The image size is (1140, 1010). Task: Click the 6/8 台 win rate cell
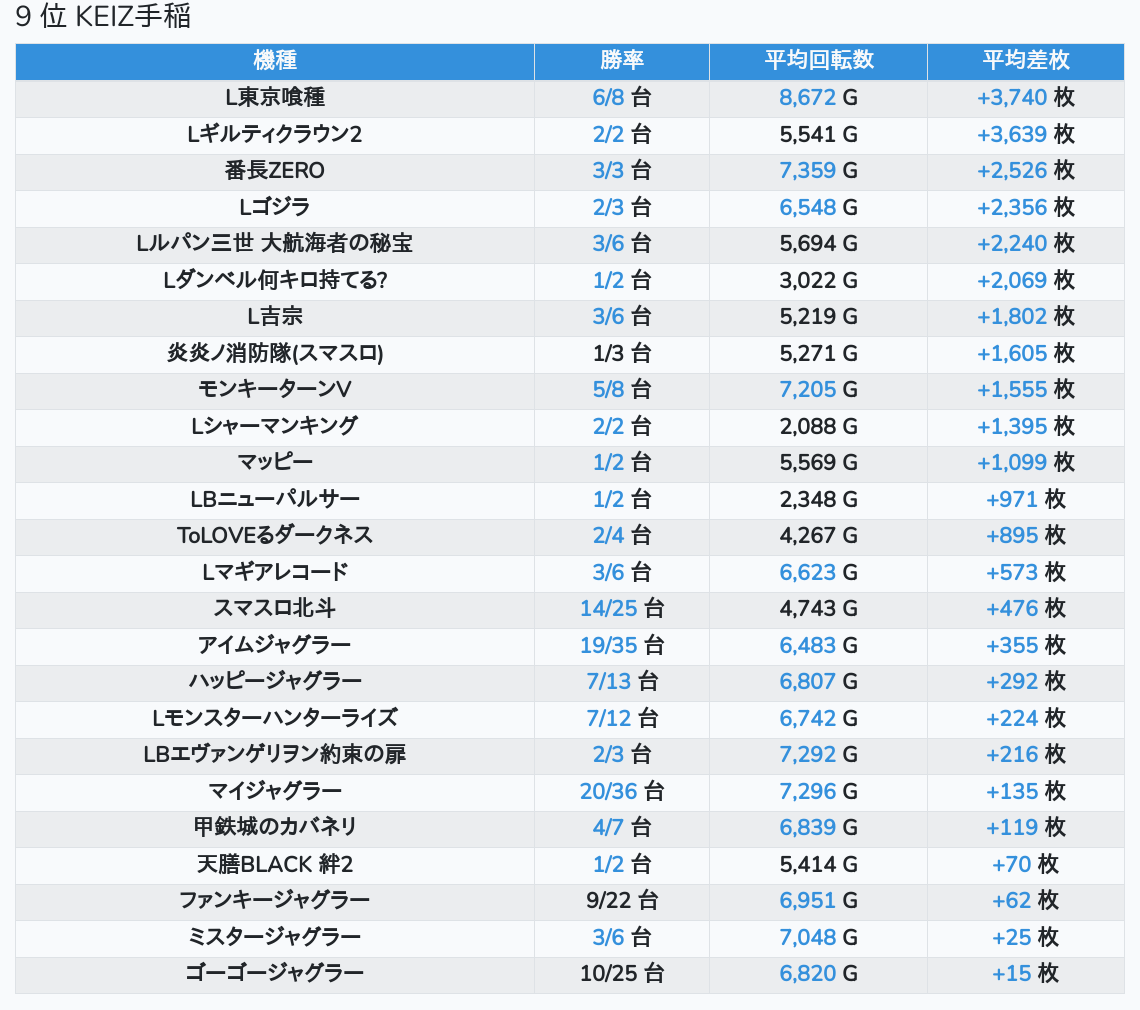click(x=622, y=97)
